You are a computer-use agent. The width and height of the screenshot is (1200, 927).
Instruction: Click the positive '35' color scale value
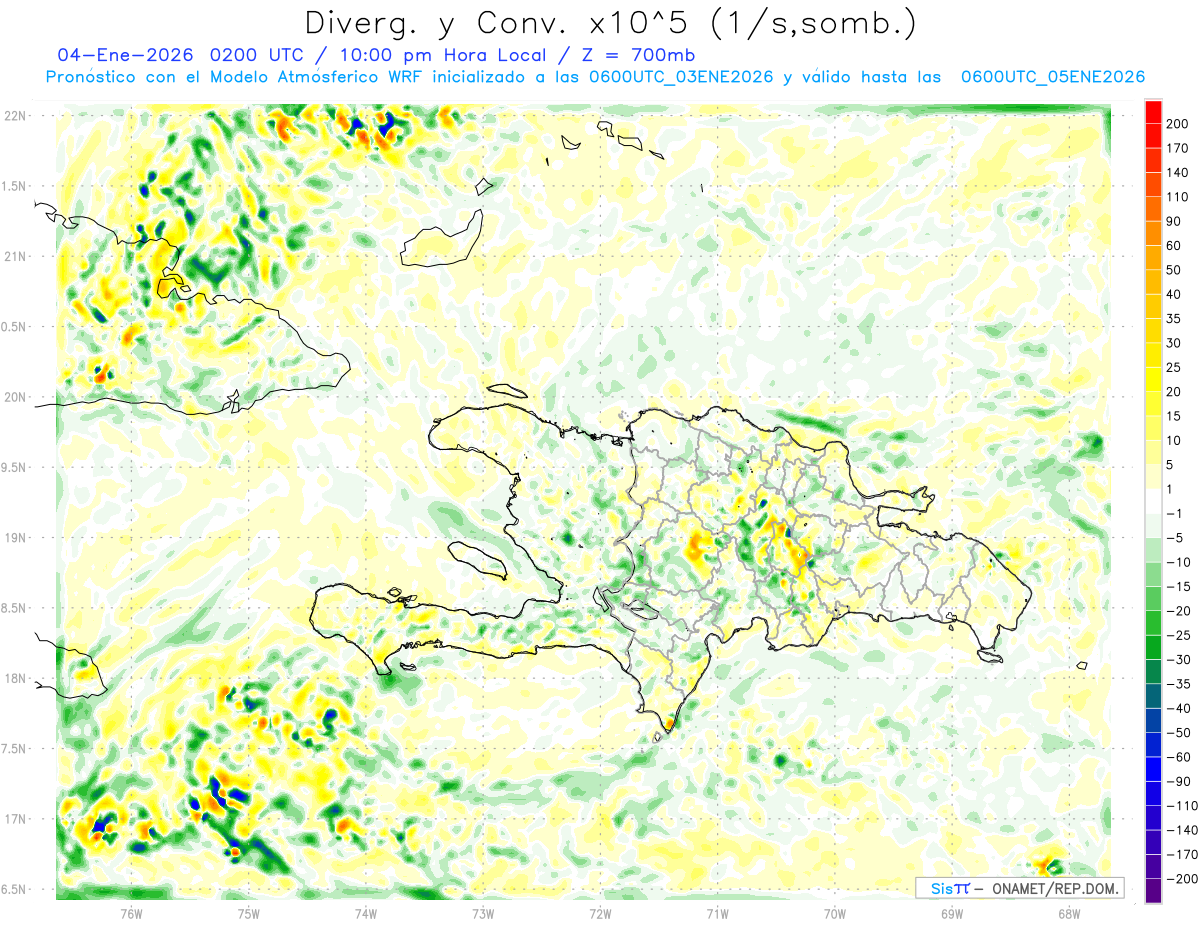pos(1174,319)
